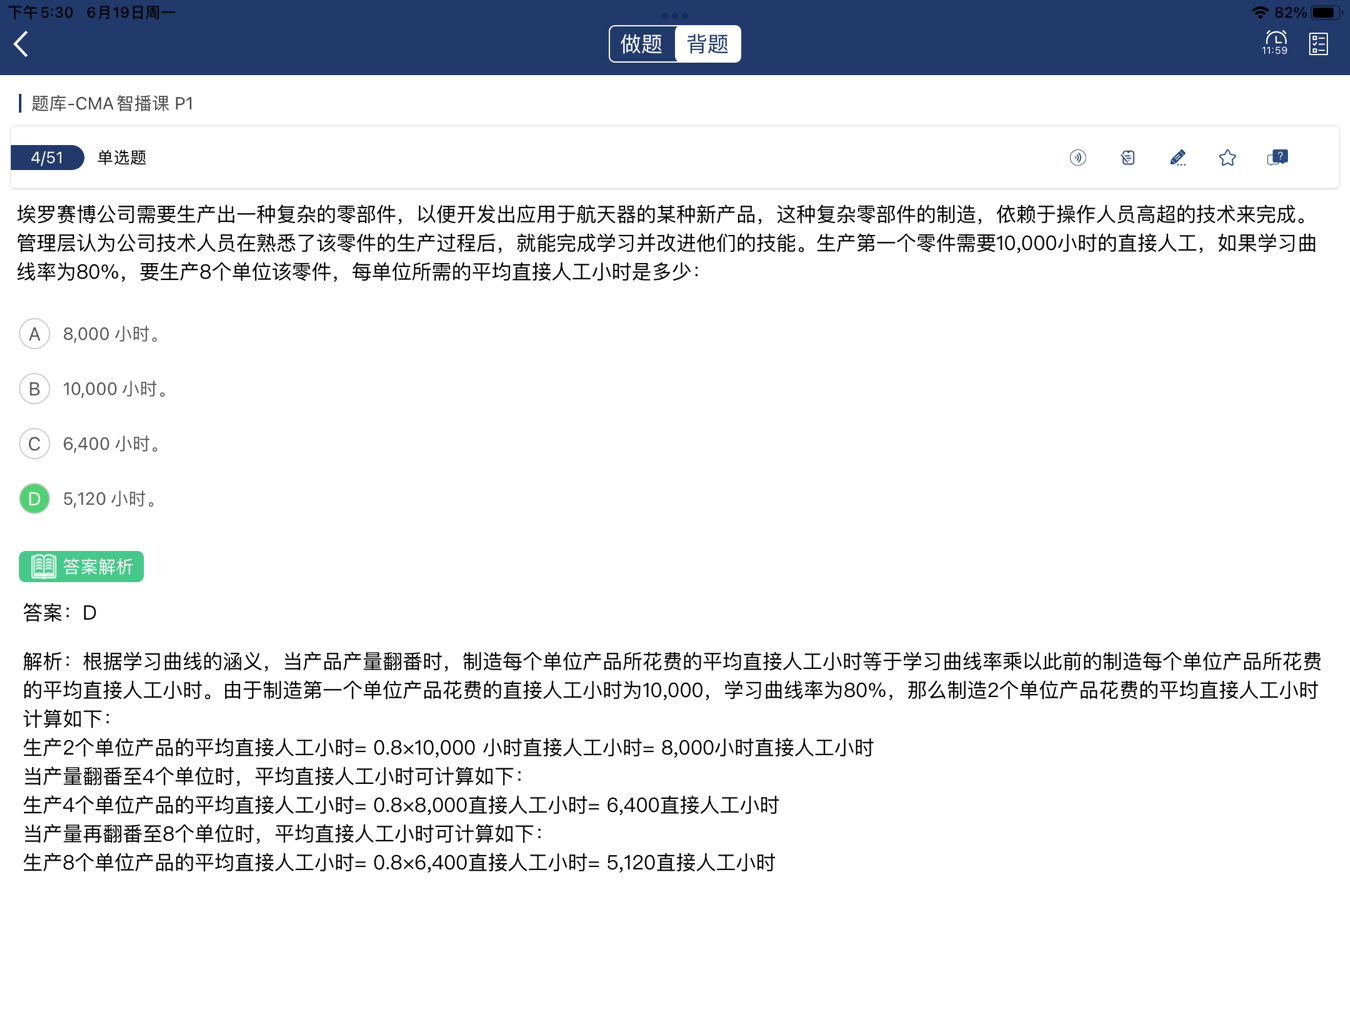
Task: Choose option B radio circle
Action: tap(35, 389)
